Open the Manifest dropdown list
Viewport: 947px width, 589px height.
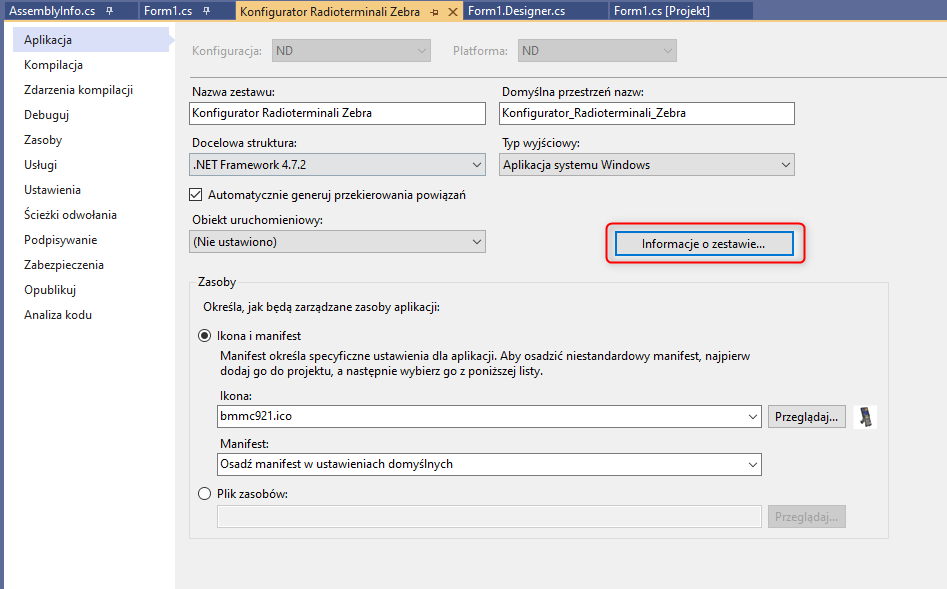click(x=751, y=464)
